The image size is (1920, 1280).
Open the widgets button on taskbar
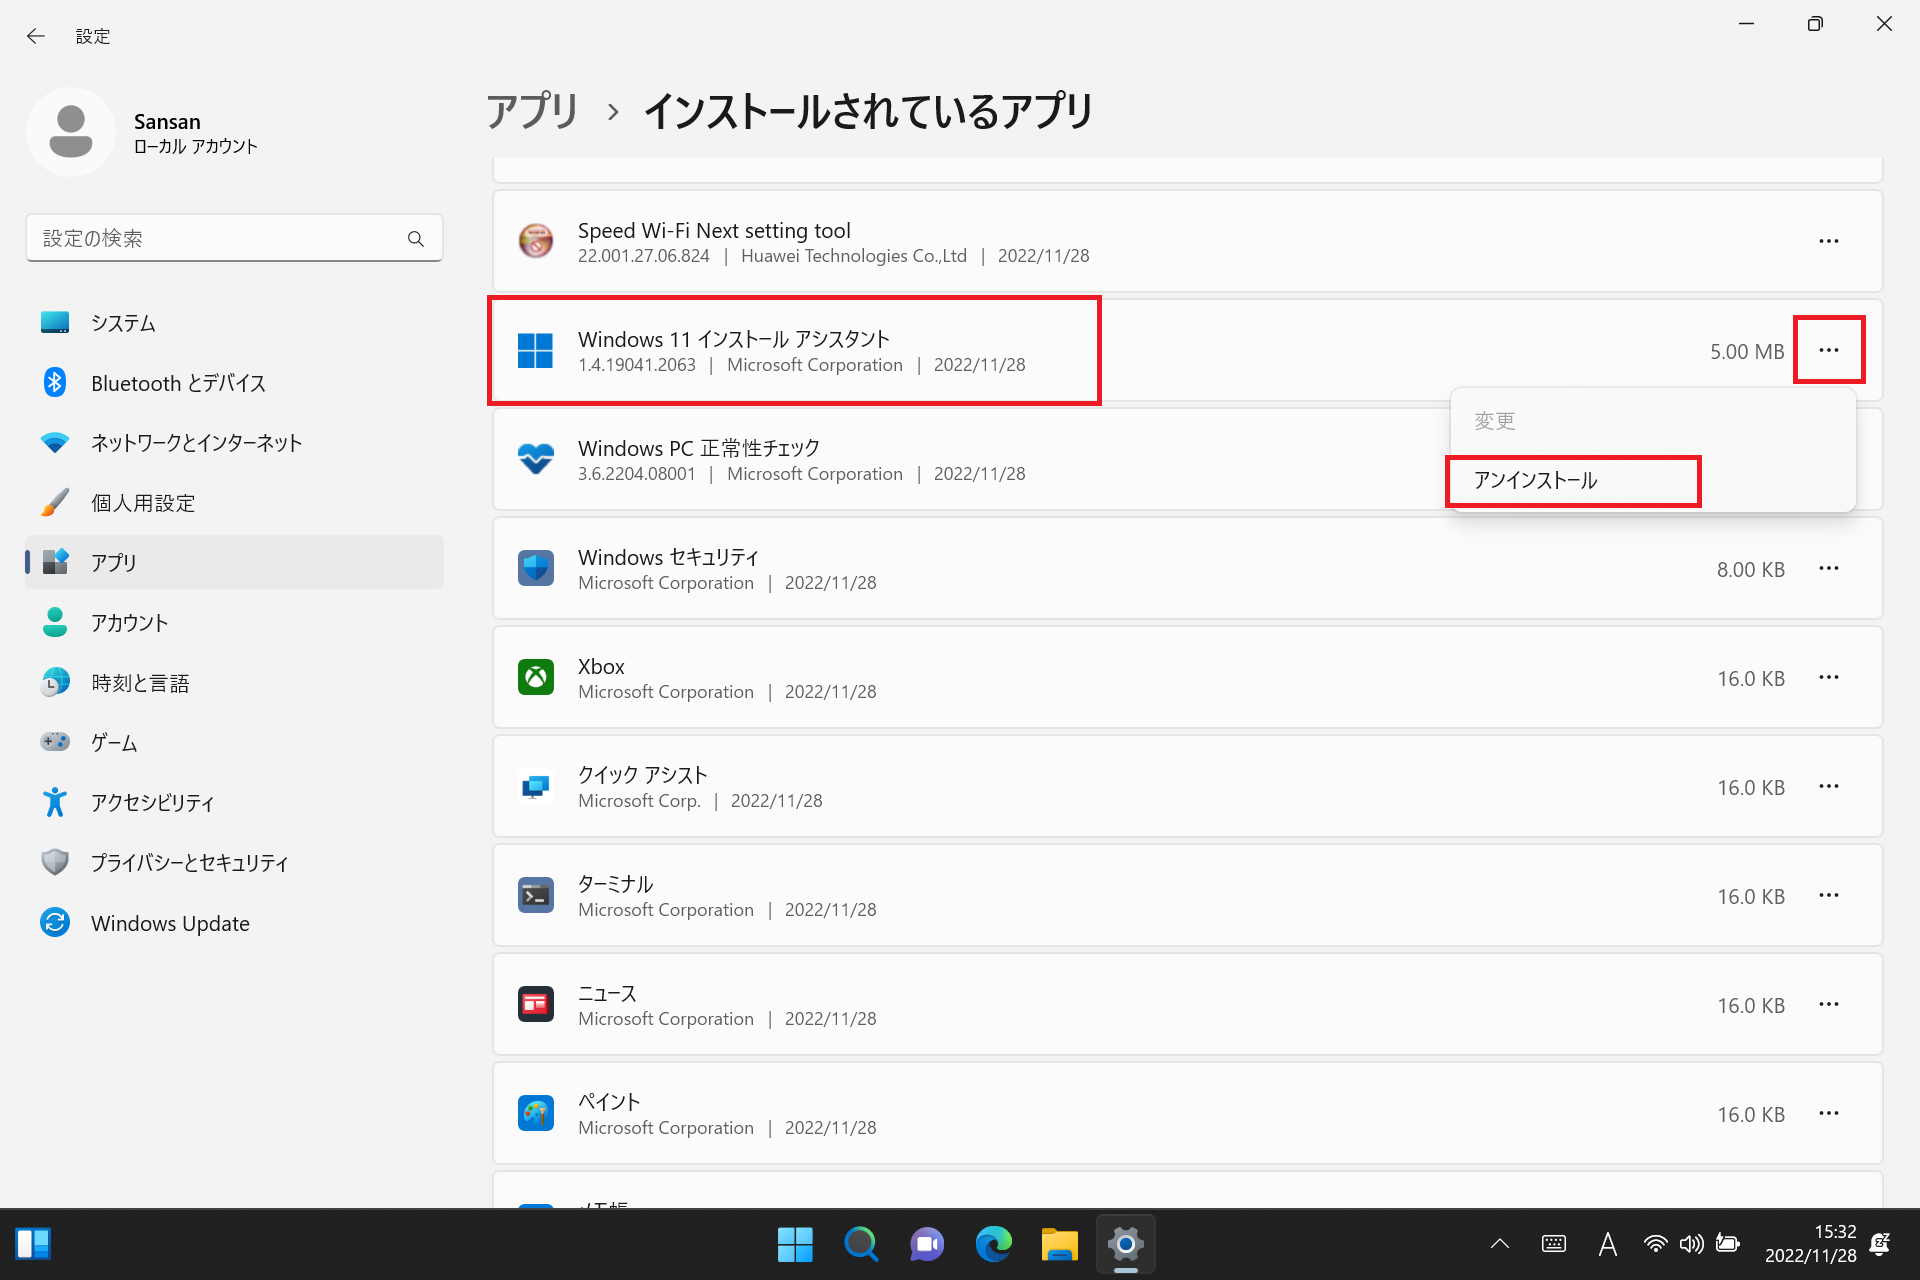[x=33, y=1244]
